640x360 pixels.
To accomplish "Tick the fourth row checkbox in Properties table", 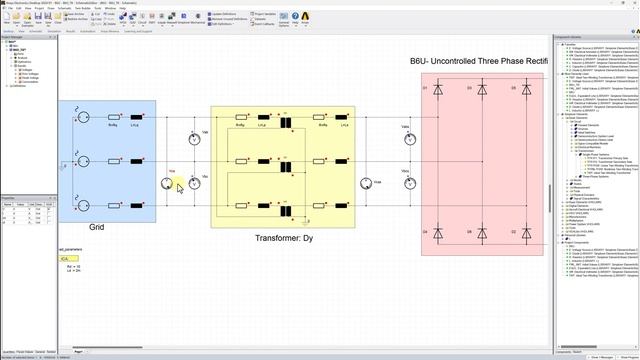I will pyautogui.click(x=49, y=222).
